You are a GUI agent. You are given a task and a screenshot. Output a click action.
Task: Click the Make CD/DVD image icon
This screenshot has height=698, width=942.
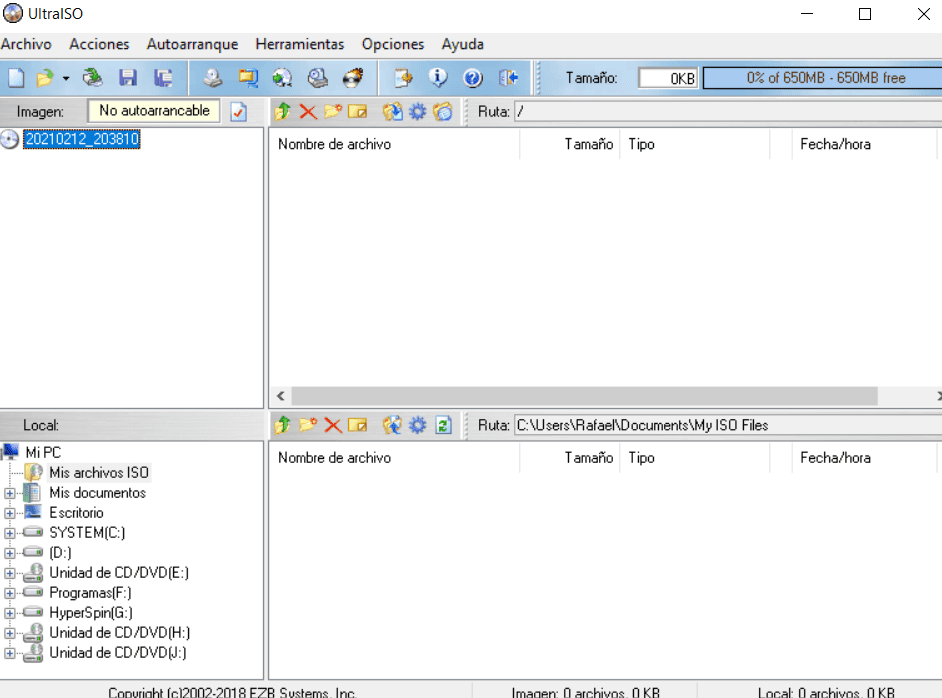pos(212,77)
